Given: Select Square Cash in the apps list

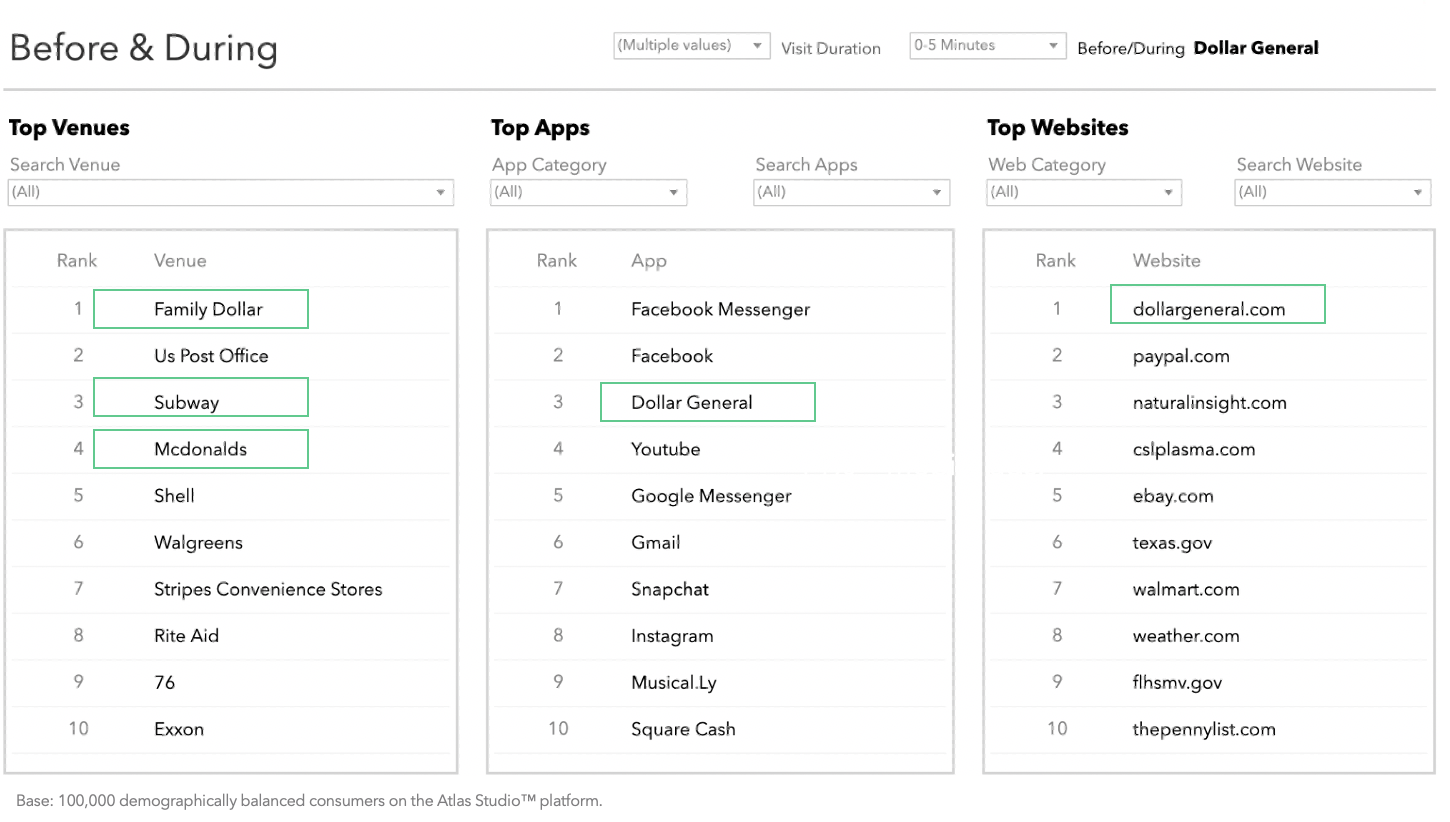Looking at the screenshot, I should pos(683,730).
